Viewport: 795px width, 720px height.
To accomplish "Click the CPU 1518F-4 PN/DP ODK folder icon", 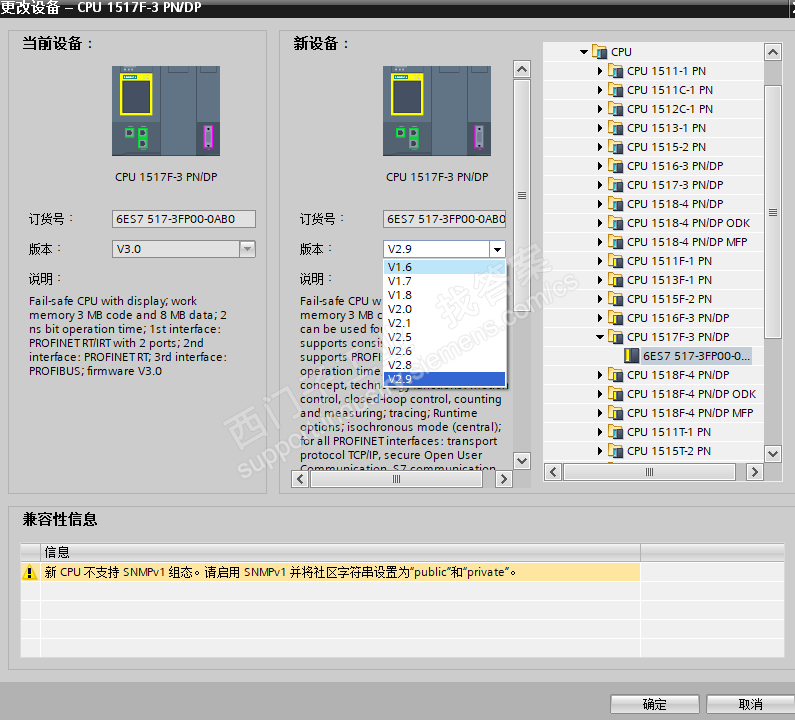I will point(615,394).
